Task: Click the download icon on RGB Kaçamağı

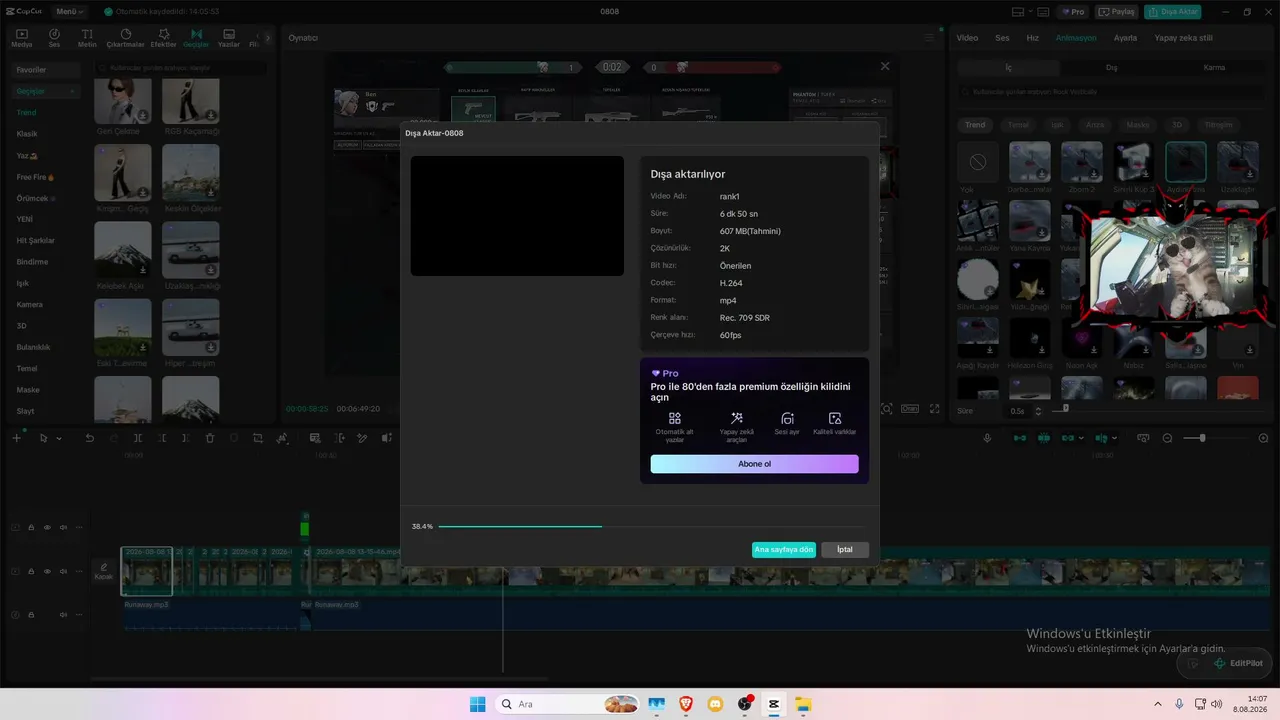Action: pyautogui.click(x=211, y=115)
